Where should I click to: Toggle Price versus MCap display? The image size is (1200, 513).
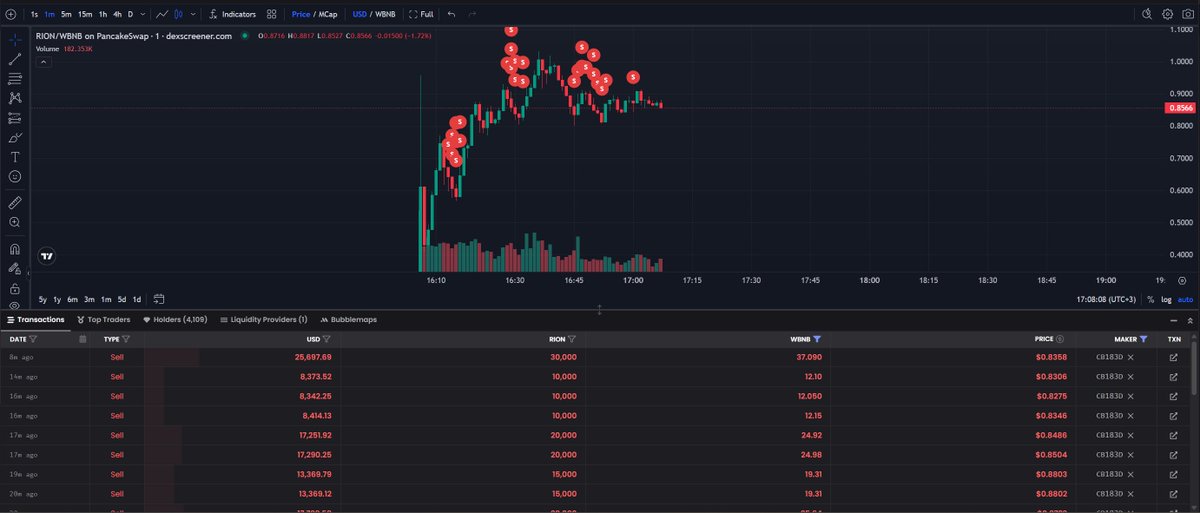coord(314,14)
